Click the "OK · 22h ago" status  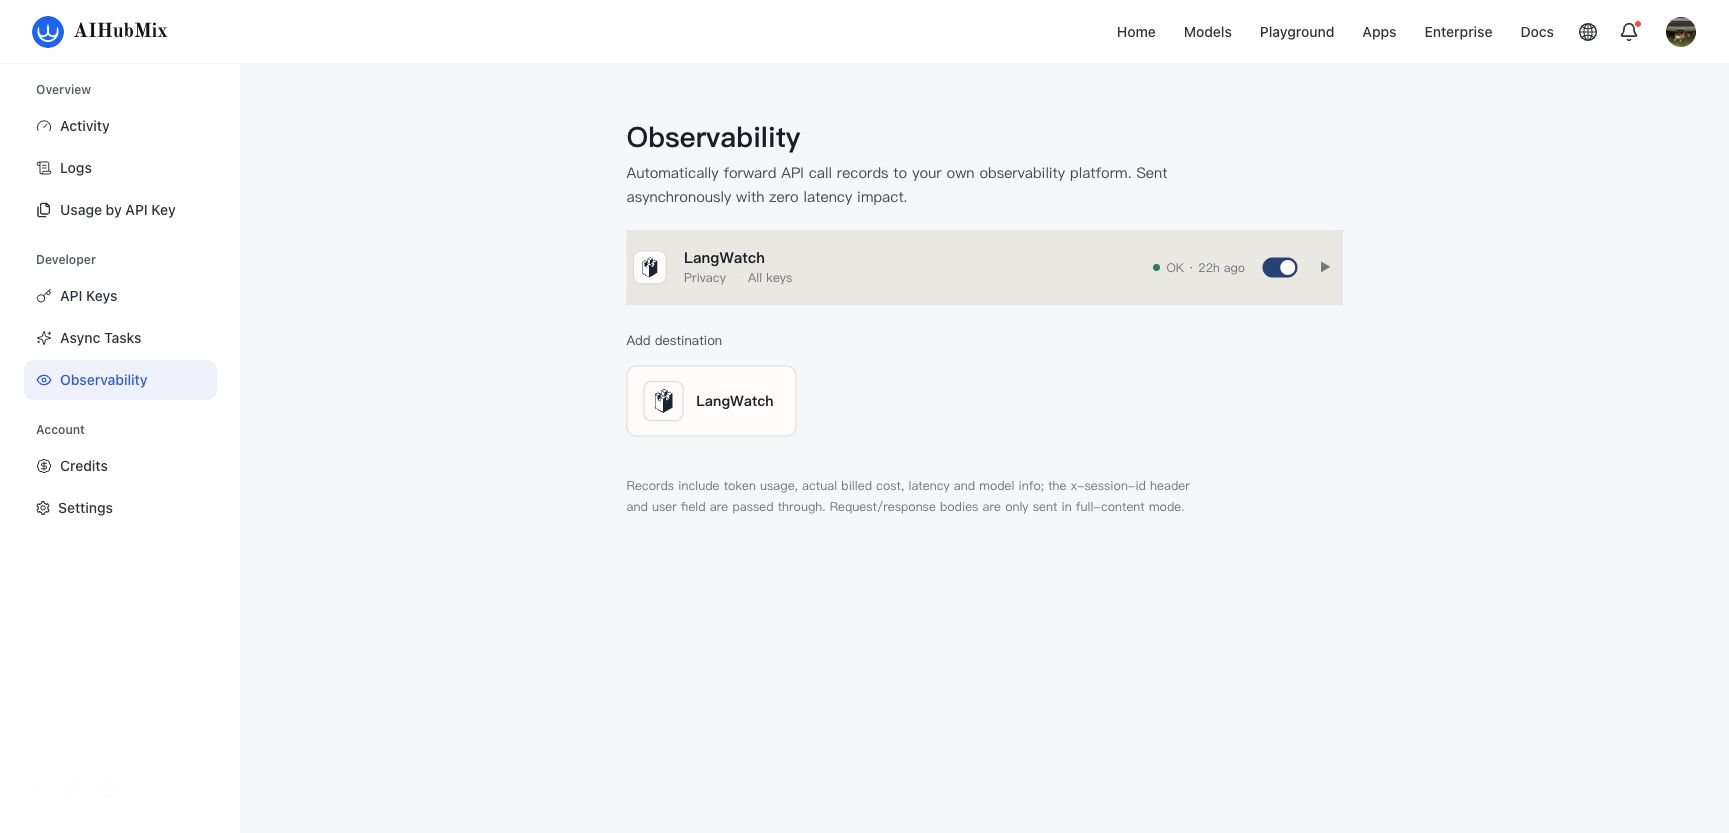(1198, 268)
